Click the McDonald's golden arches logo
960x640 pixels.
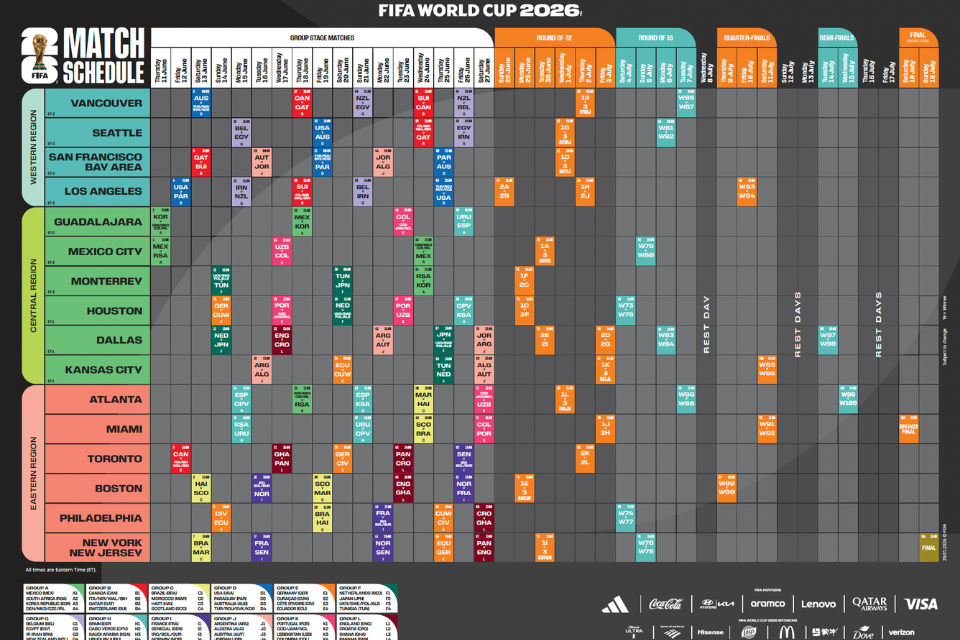click(787, 632)
